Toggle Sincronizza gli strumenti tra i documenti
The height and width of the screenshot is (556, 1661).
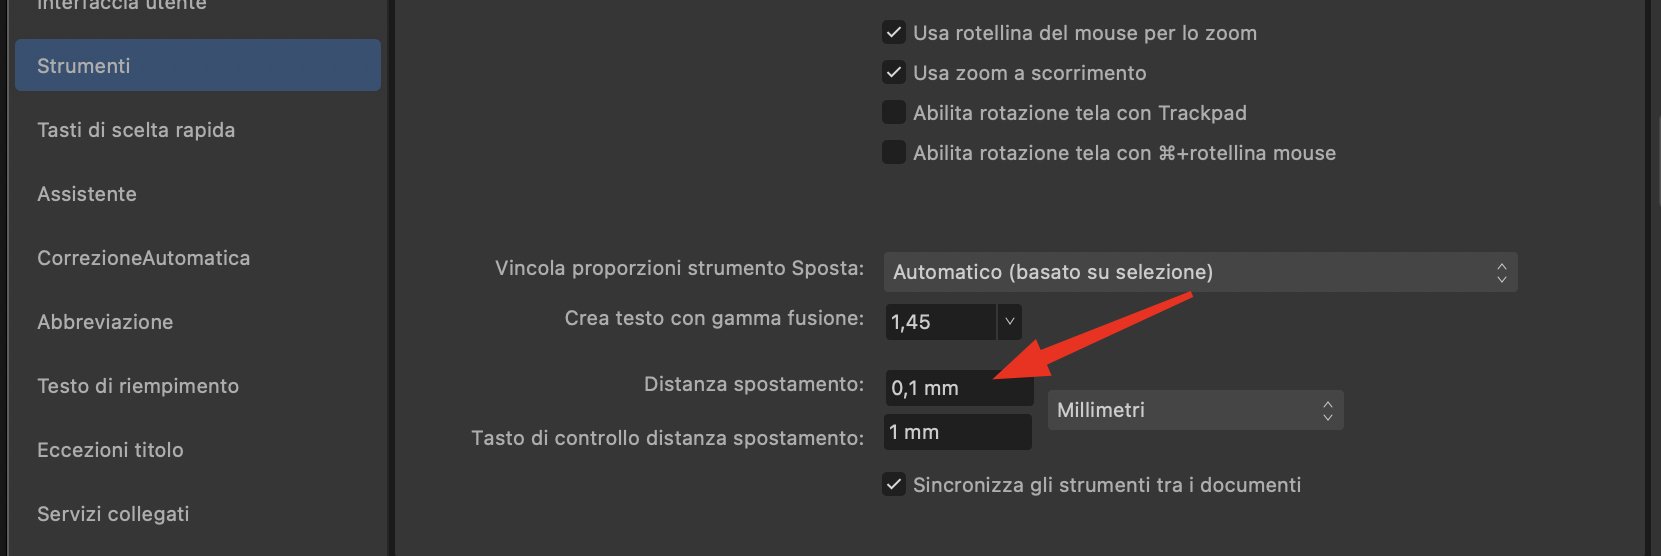tap(894, 484)
